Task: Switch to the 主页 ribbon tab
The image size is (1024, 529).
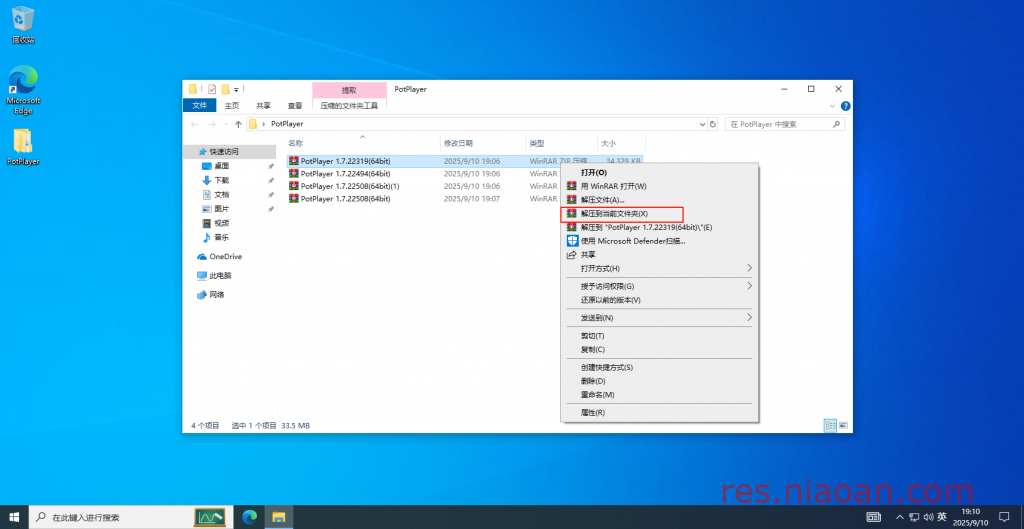Action: pyautogui.click(x=232, y=105)
